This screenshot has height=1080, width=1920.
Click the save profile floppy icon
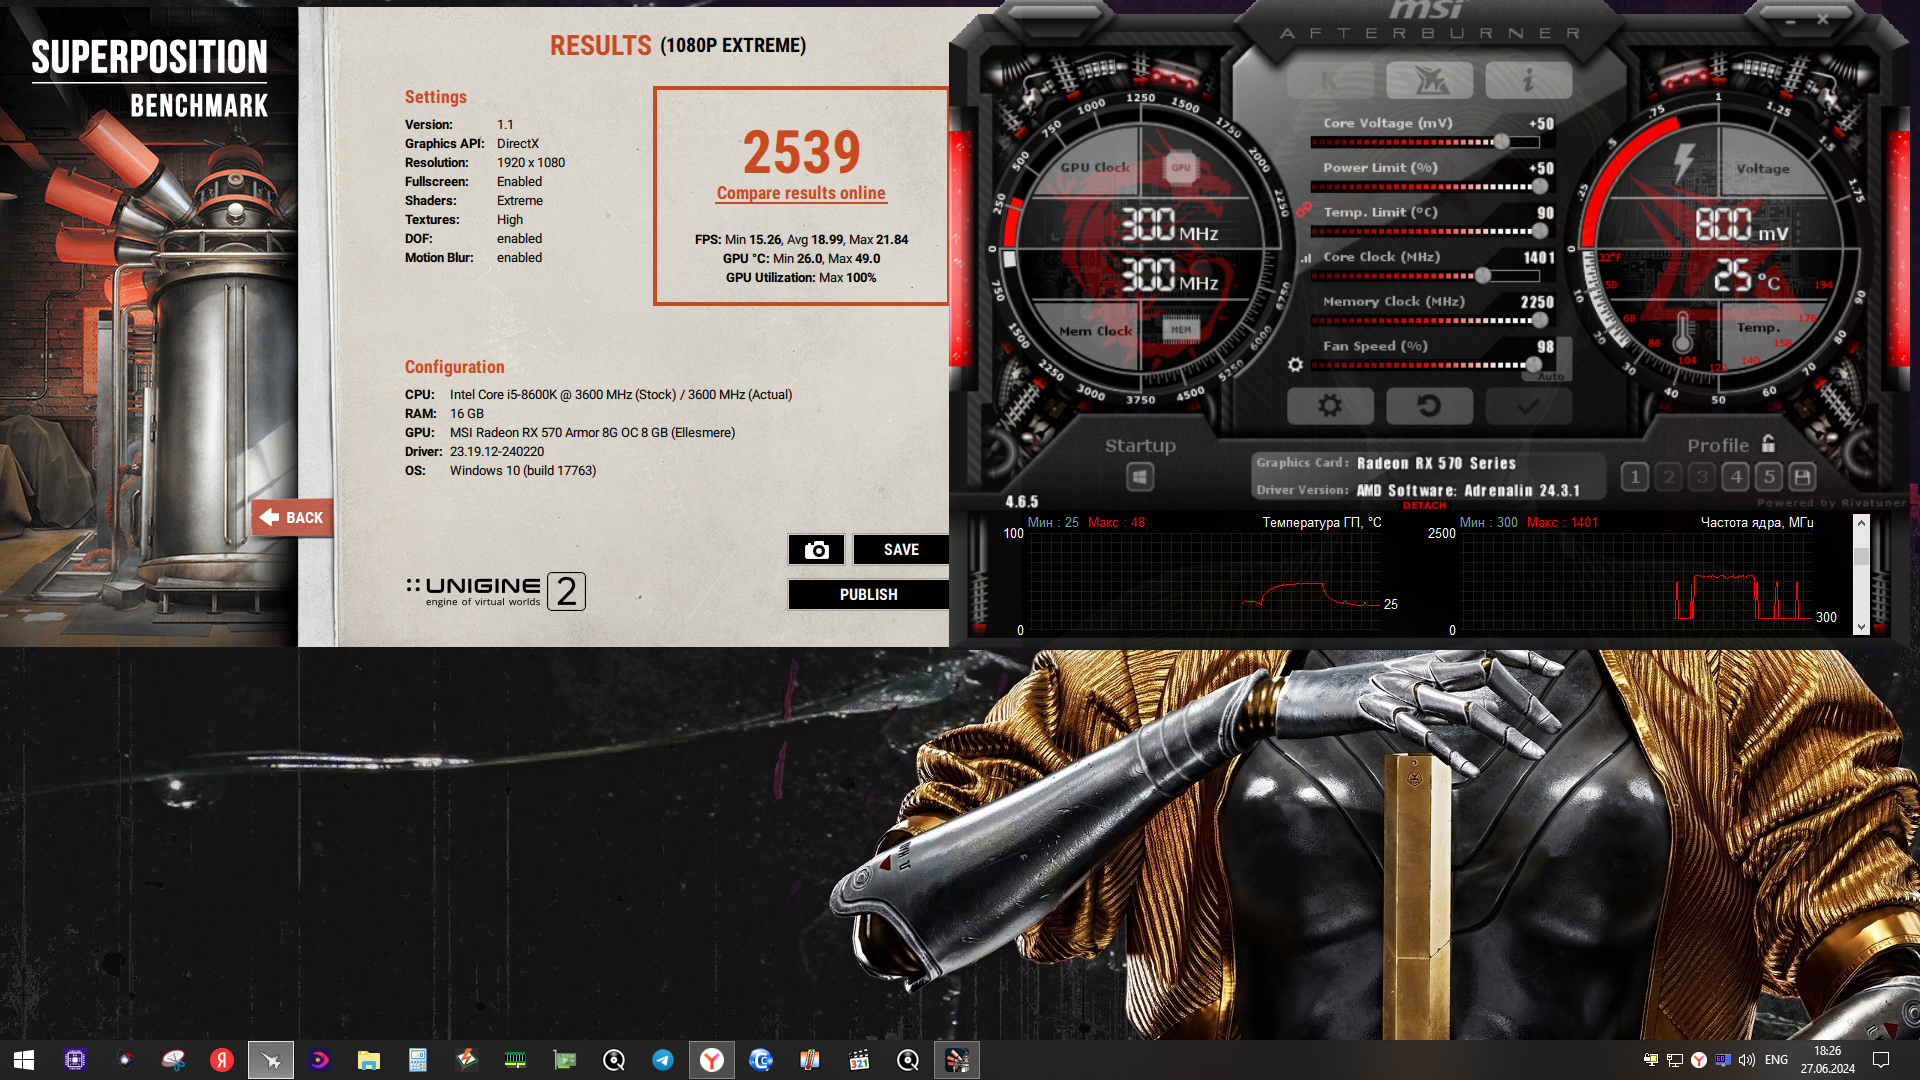pyautogui.click(x=1802, y=477)
